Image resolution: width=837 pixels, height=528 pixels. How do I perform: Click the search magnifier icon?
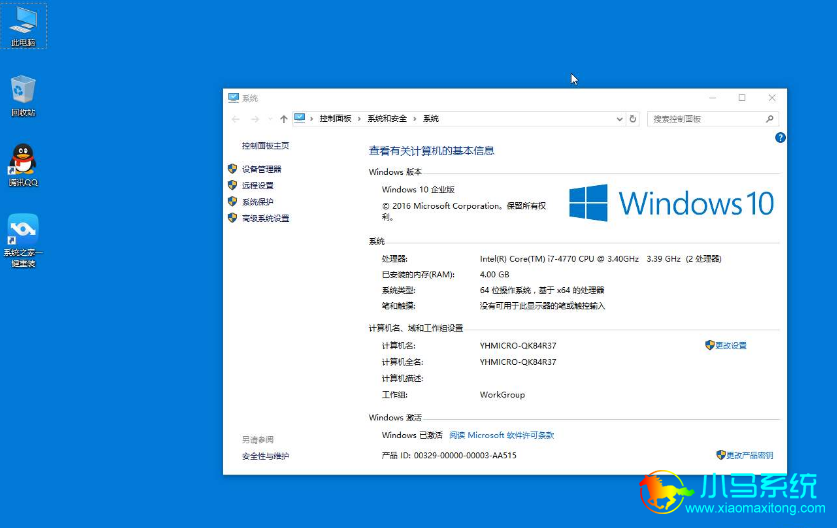click(x=769, y=119)
